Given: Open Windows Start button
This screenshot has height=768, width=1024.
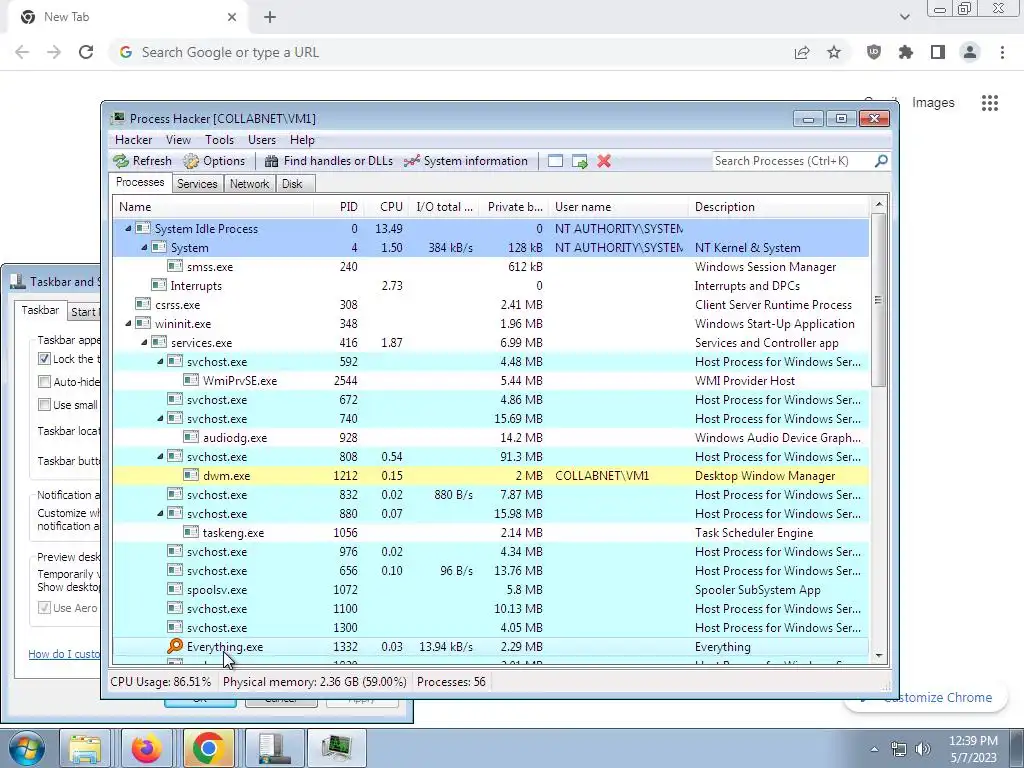Looking at the screenshot, I should click(x=27, y=748).
